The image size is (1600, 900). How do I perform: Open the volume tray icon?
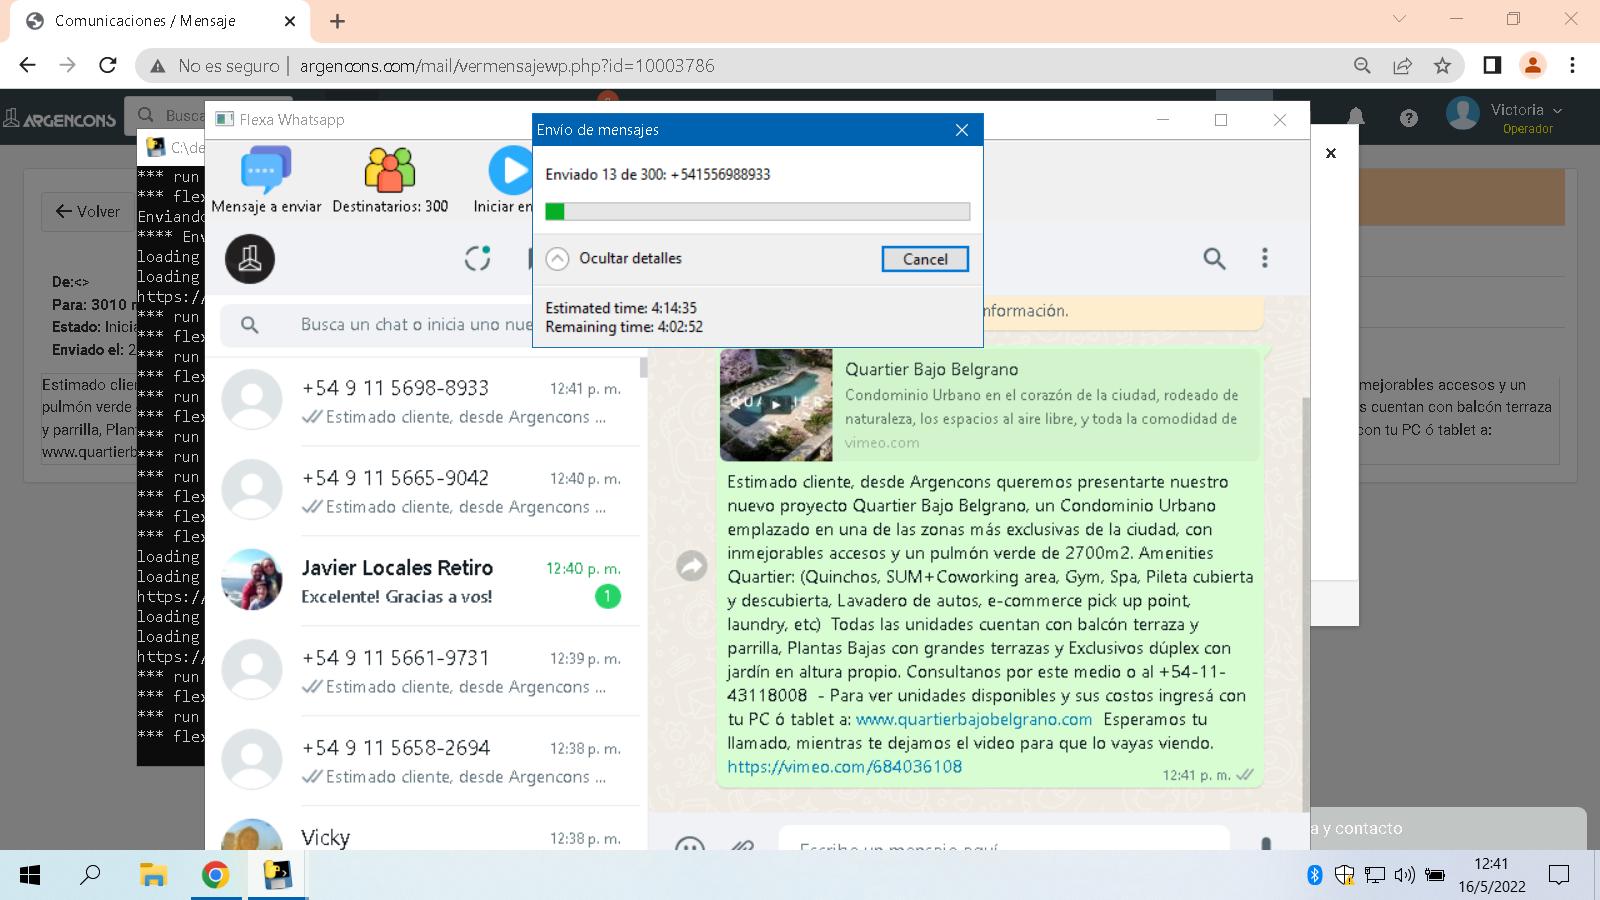1404,876
